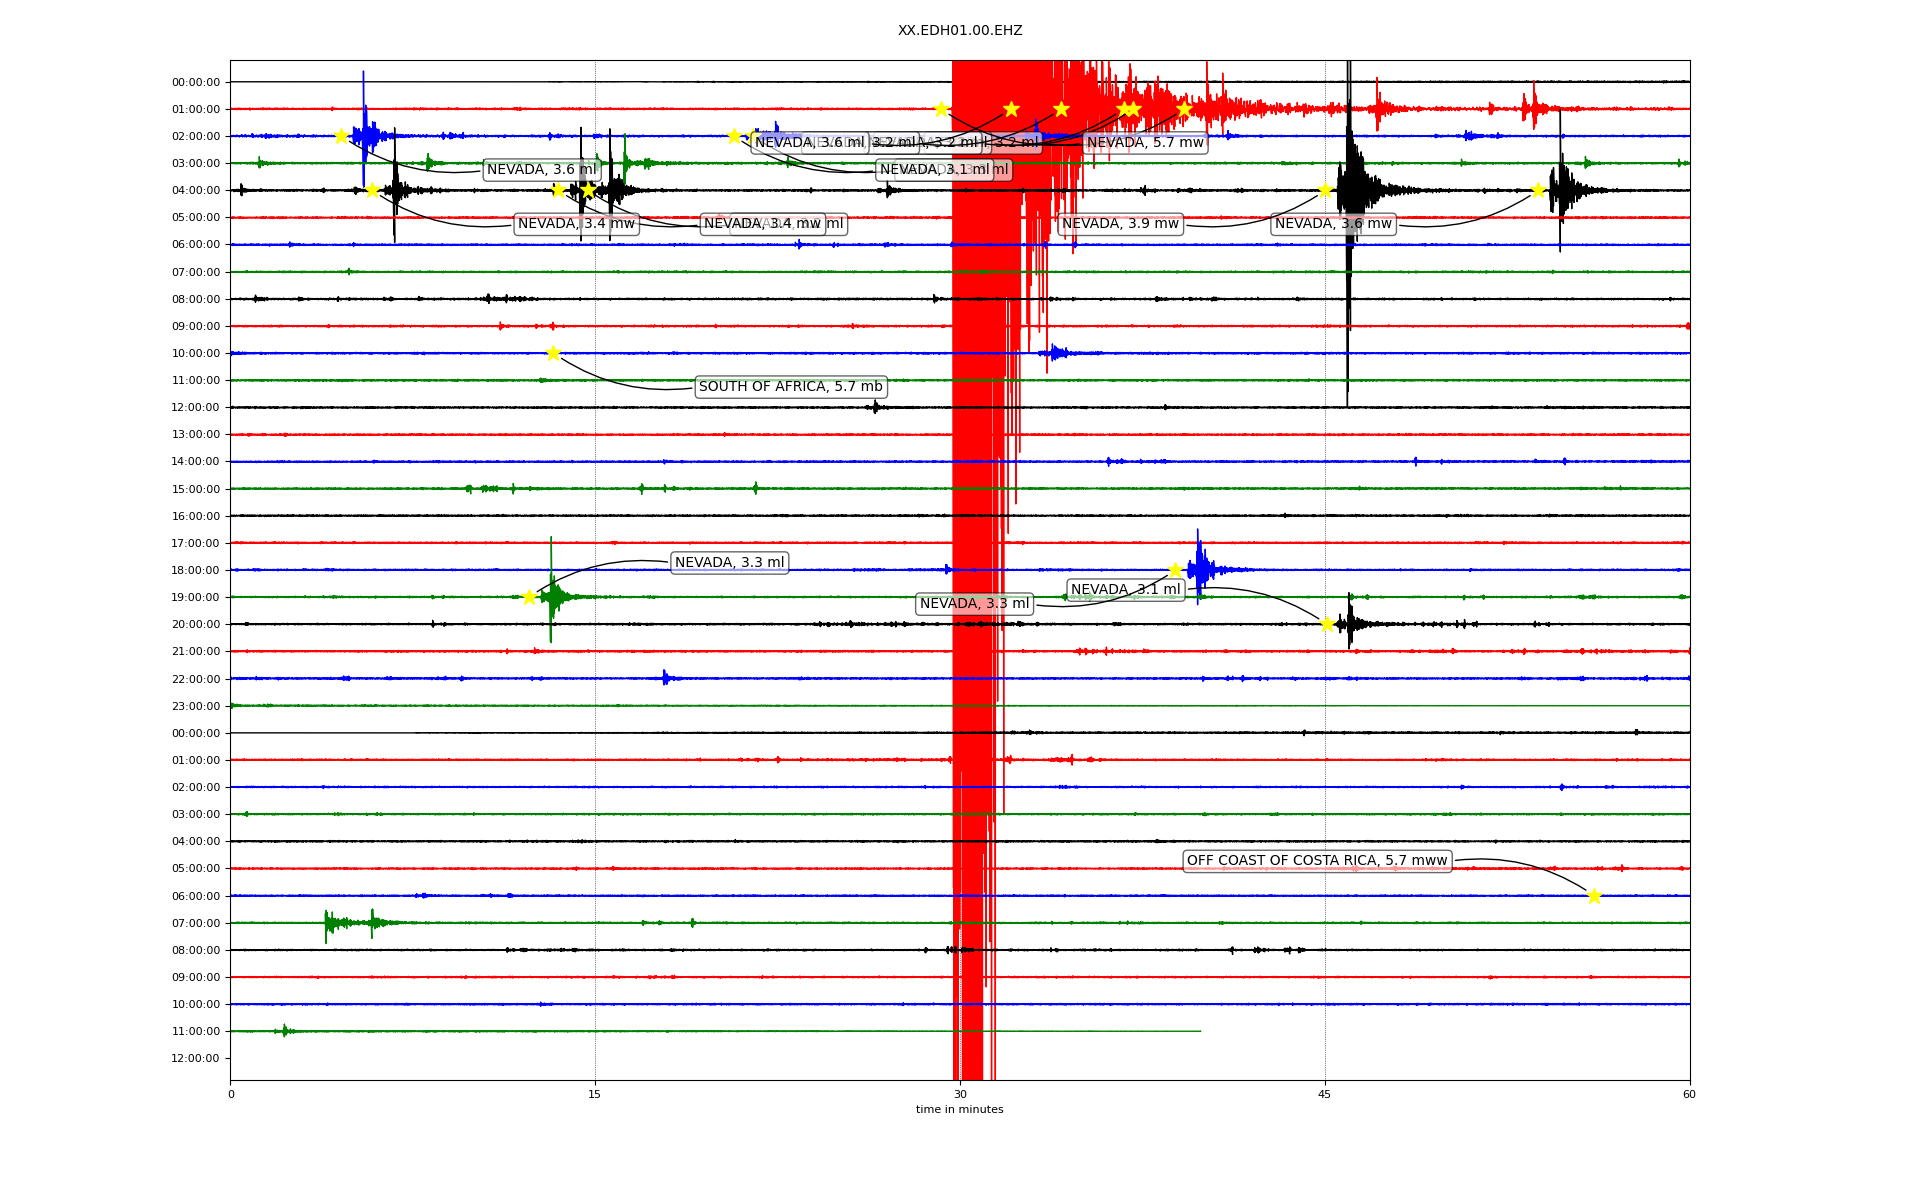
Task: Click the star on the 20:00:00 black trace
Action: [x=1327, y=624]
